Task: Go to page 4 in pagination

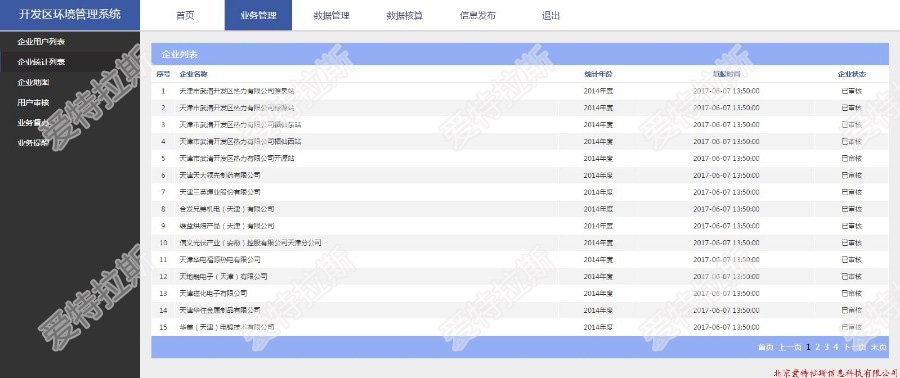Action: (x=836, y=347)
